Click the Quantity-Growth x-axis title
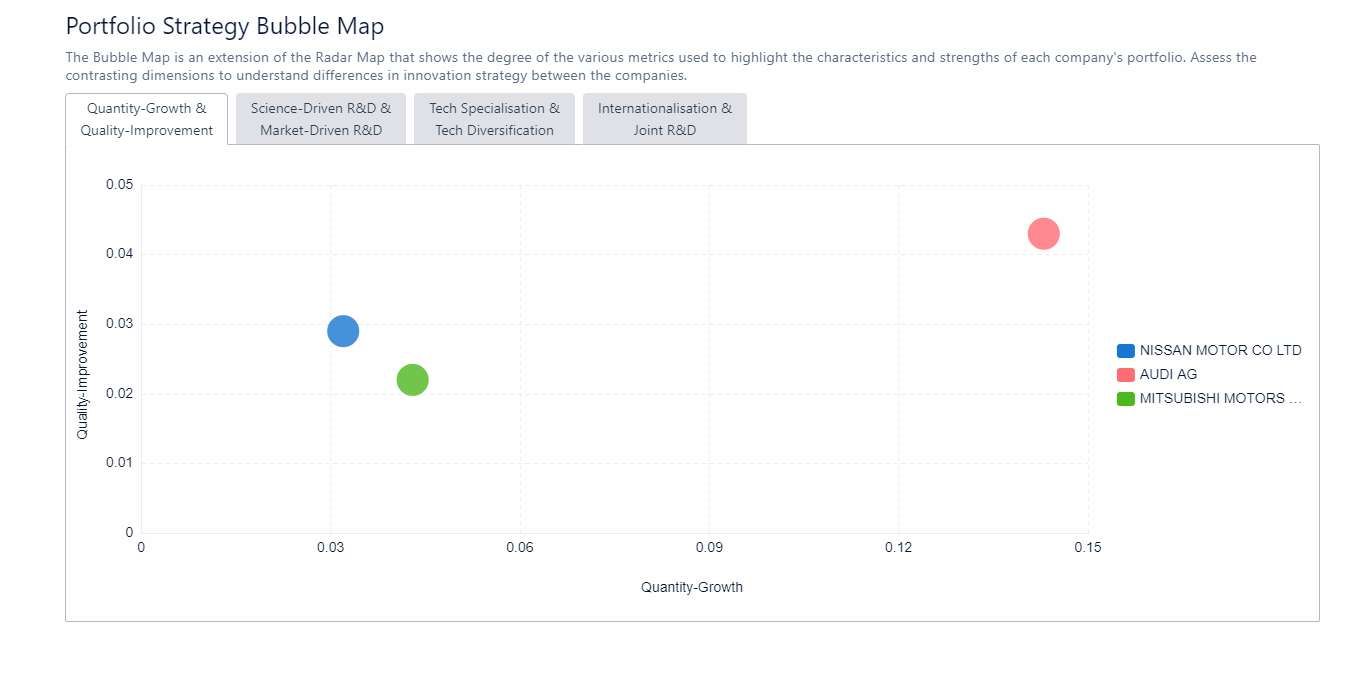The image size is (1362, 676). tap(692, 588)
